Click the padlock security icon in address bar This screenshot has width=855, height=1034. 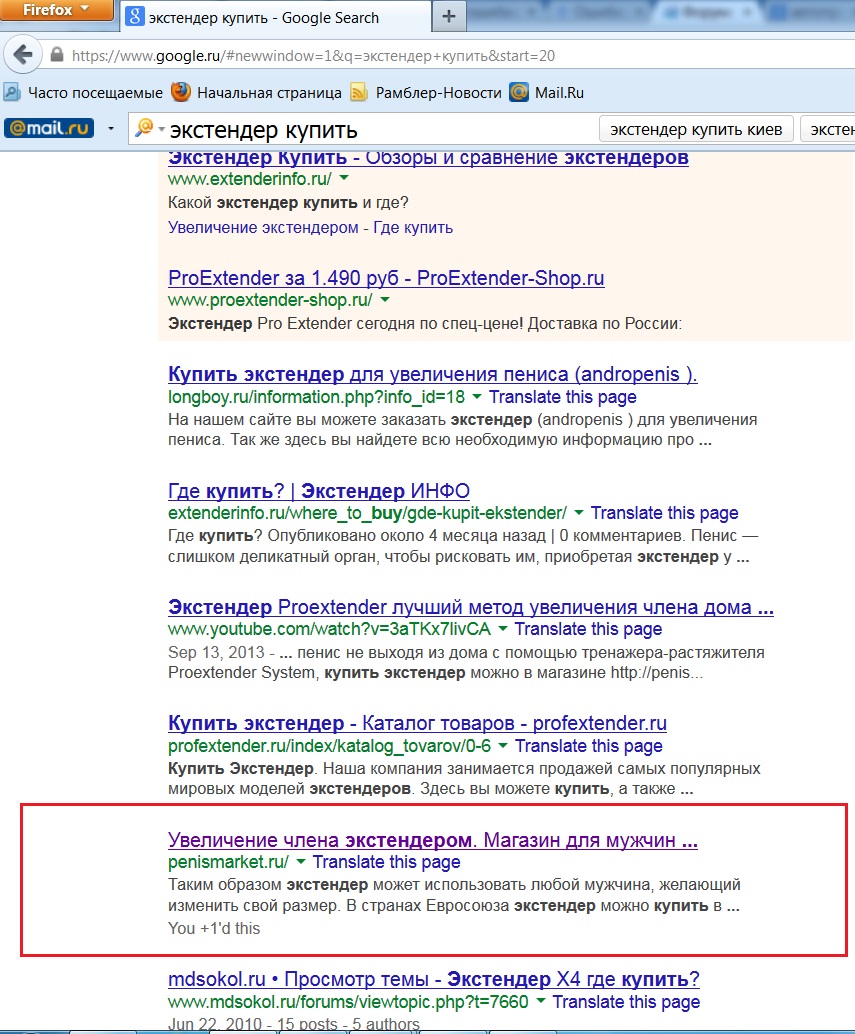(x=57, y=55)
